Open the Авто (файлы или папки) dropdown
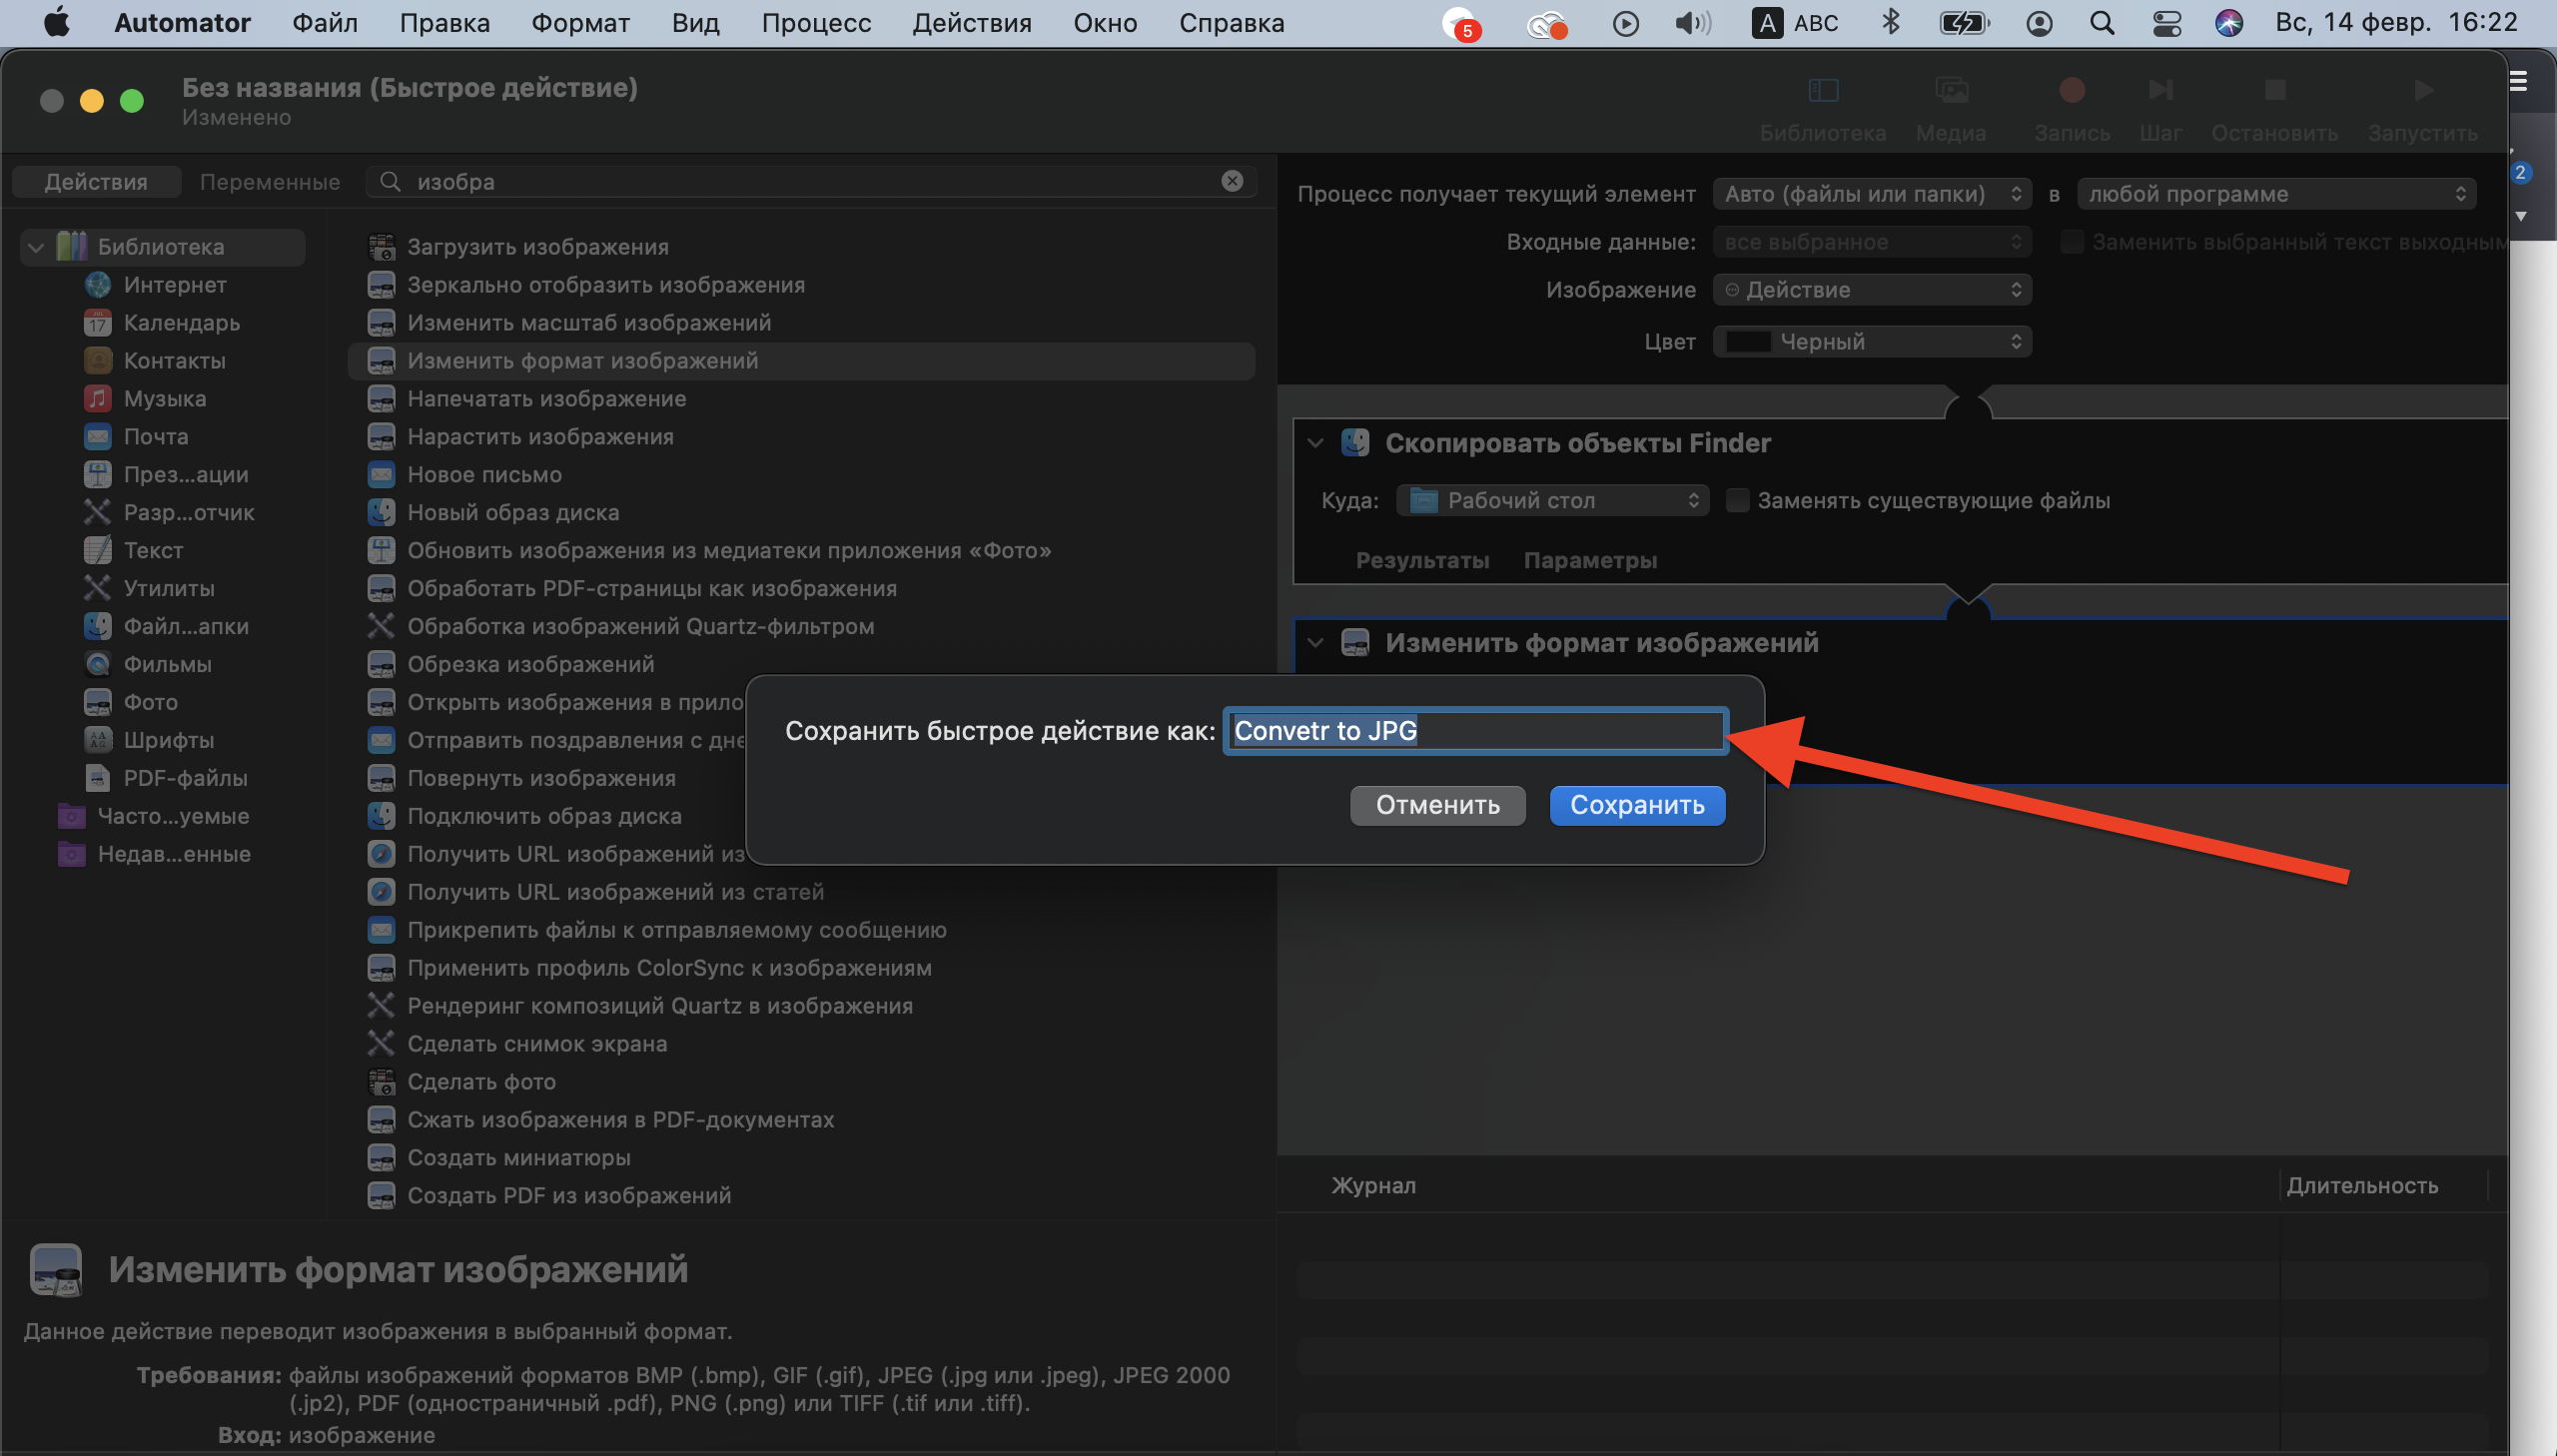Screen dimensions: 2557x1456 [1872, 194]
